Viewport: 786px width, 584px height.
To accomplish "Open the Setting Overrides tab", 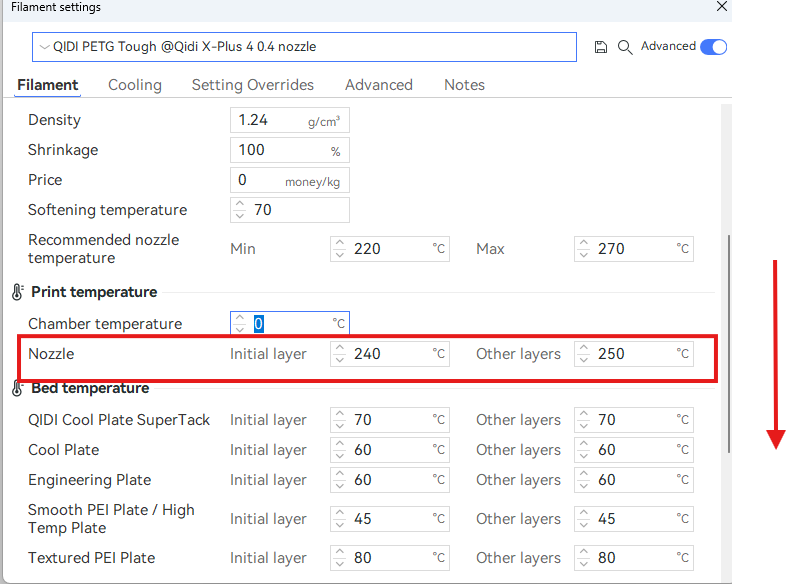I will pos(253,85).
